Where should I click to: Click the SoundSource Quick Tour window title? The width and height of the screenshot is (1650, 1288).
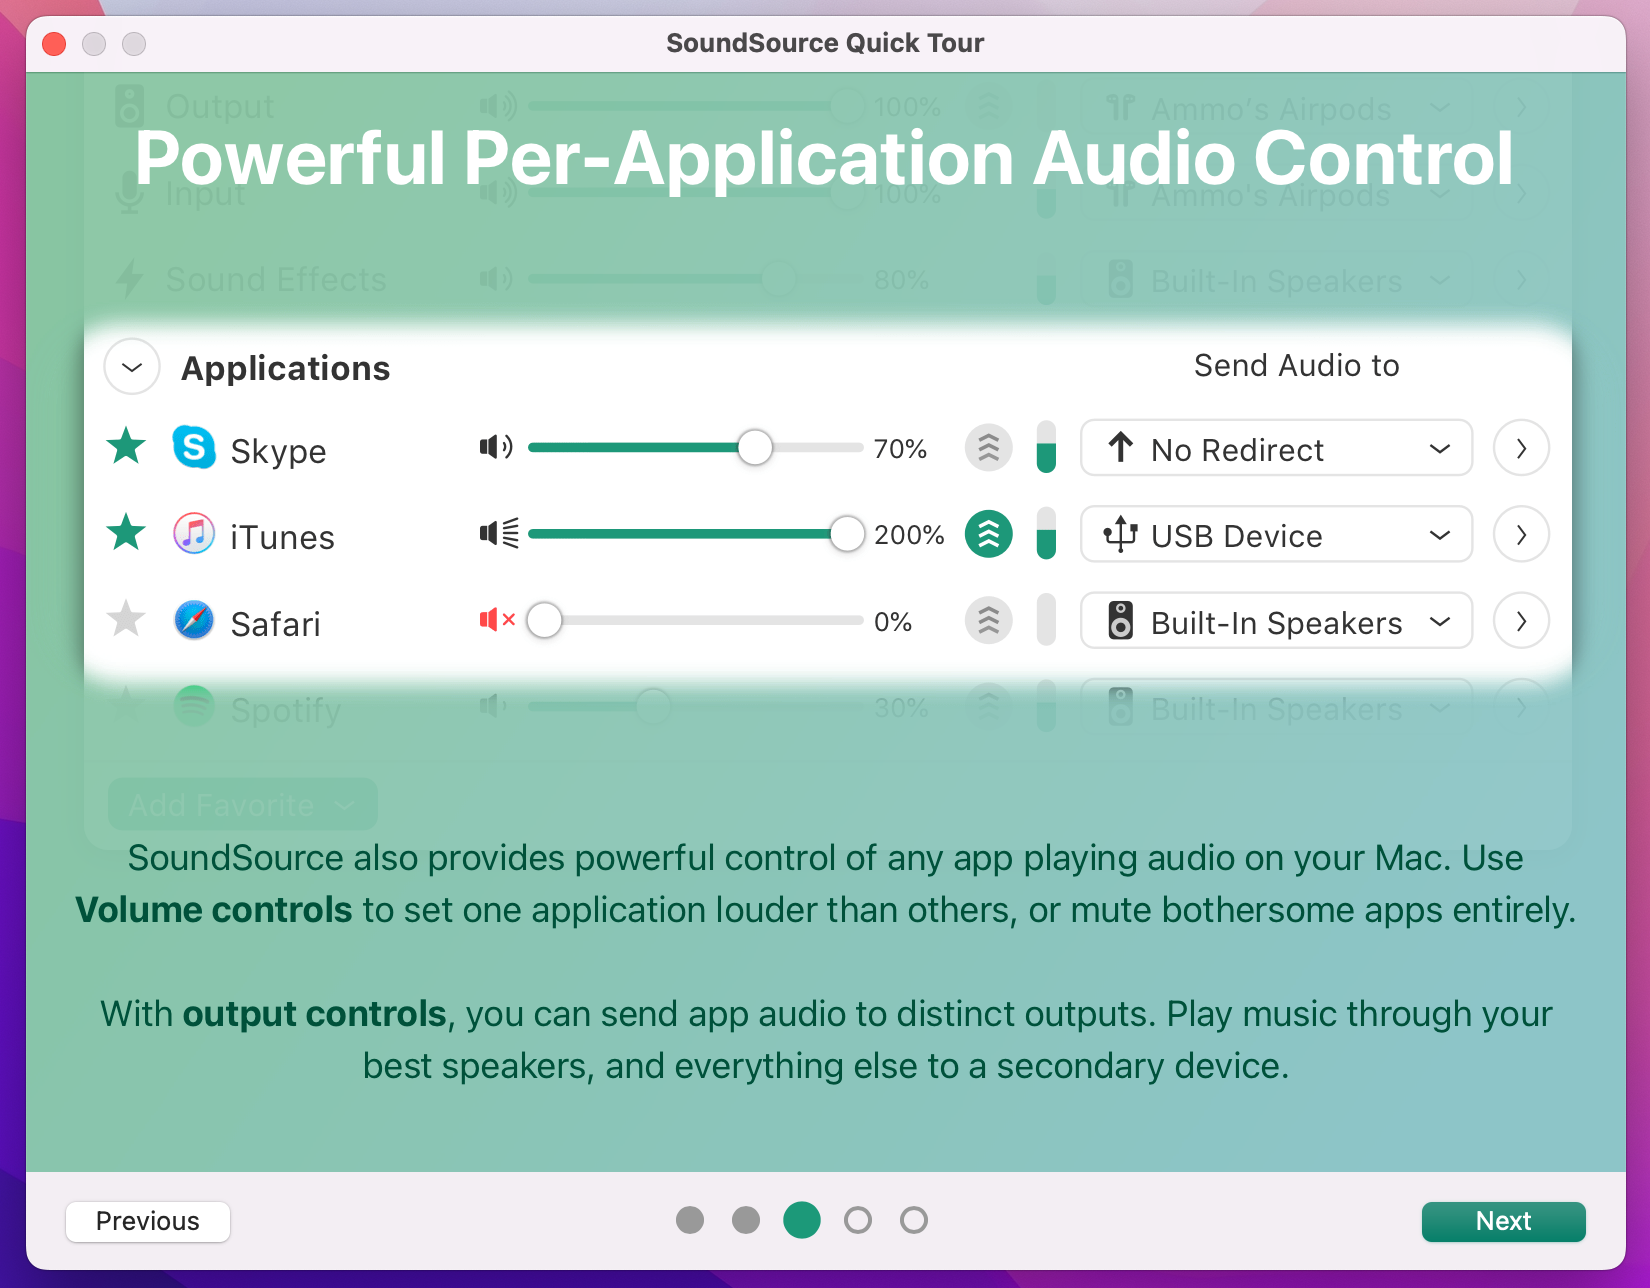[x=825, y=43]
